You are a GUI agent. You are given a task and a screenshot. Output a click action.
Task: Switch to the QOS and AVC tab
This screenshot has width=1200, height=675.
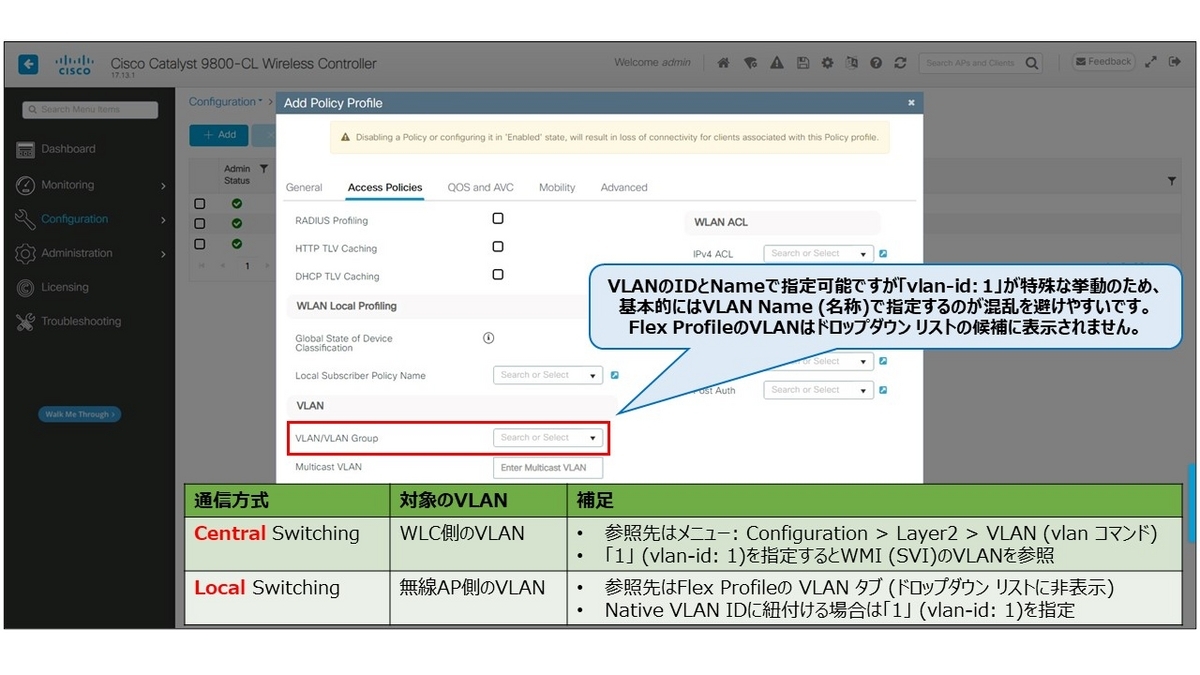click(x=480, y=187)
